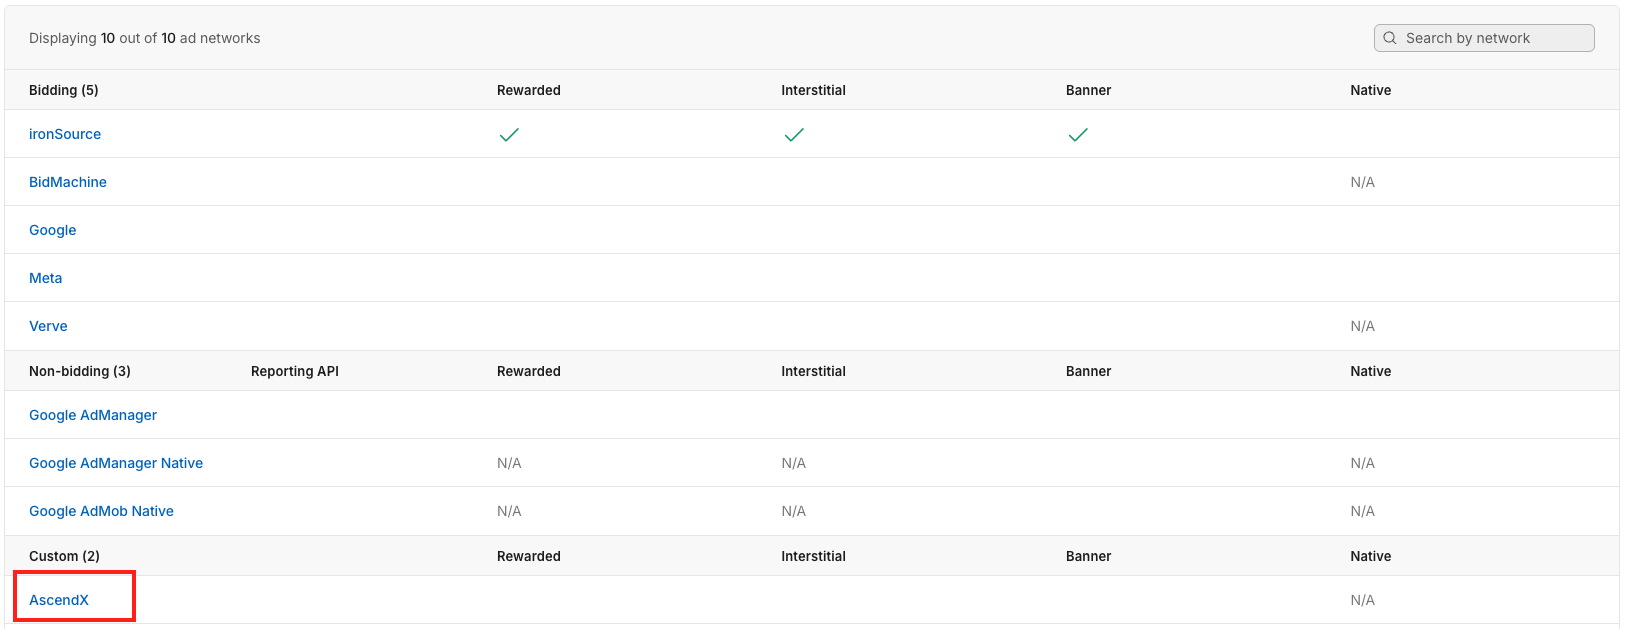Click the Banner header in Non-bidding section
1625x629 pixels.
[1089, 371]
